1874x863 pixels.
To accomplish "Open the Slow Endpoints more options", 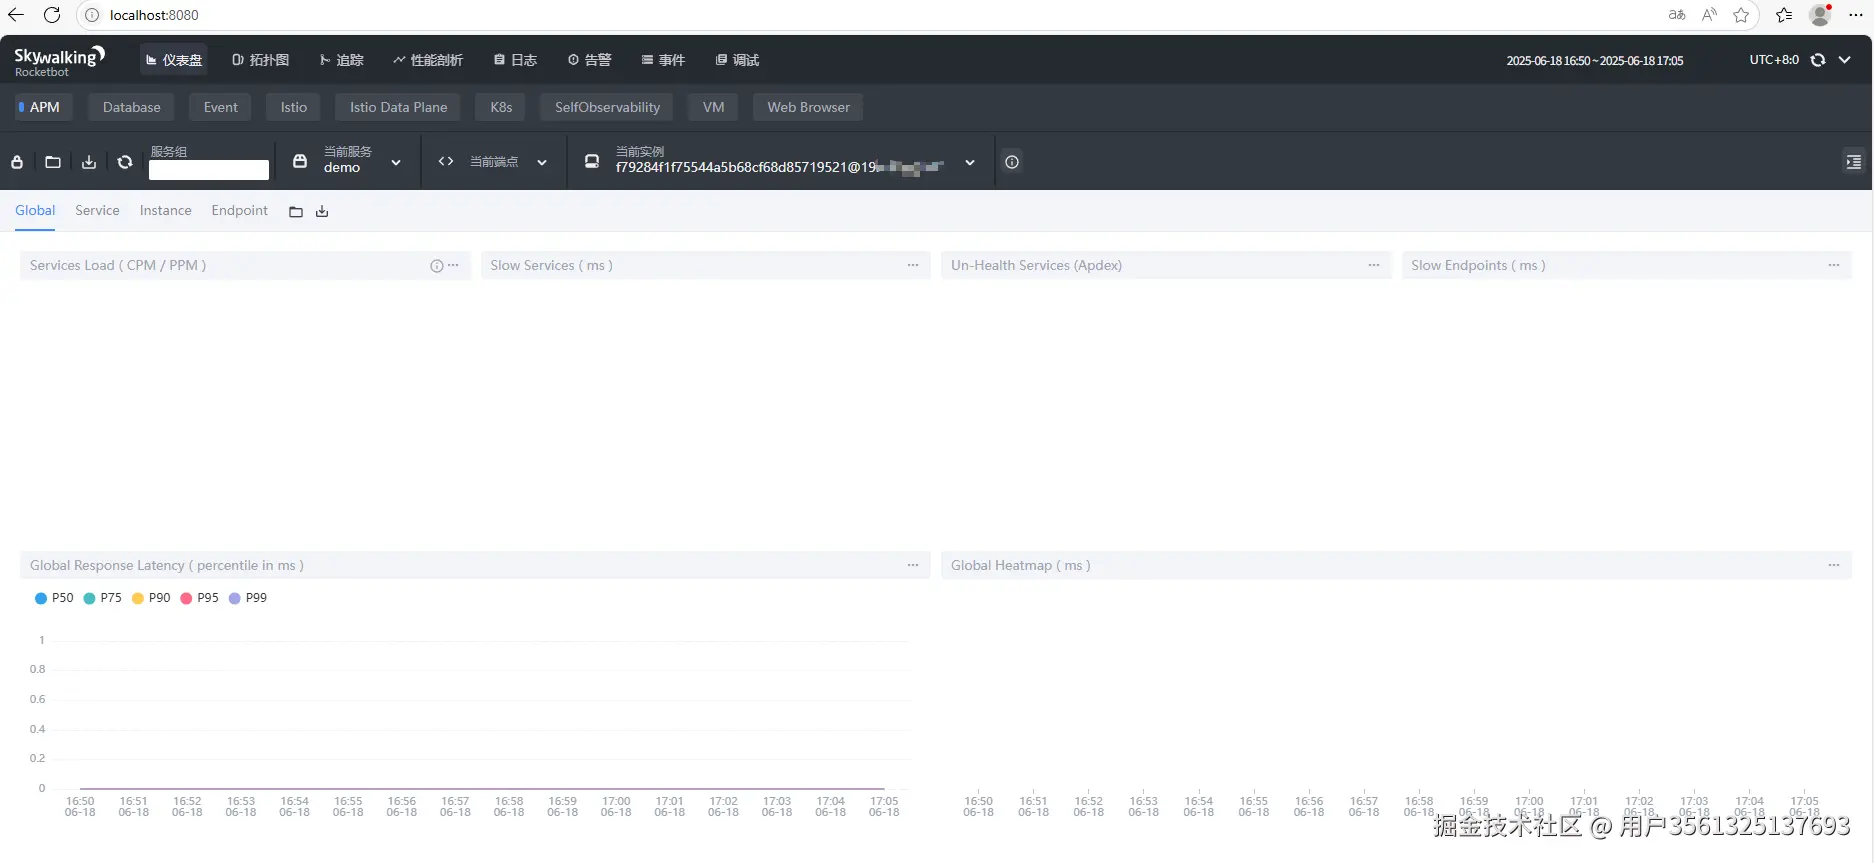I will click(1834, 265).
